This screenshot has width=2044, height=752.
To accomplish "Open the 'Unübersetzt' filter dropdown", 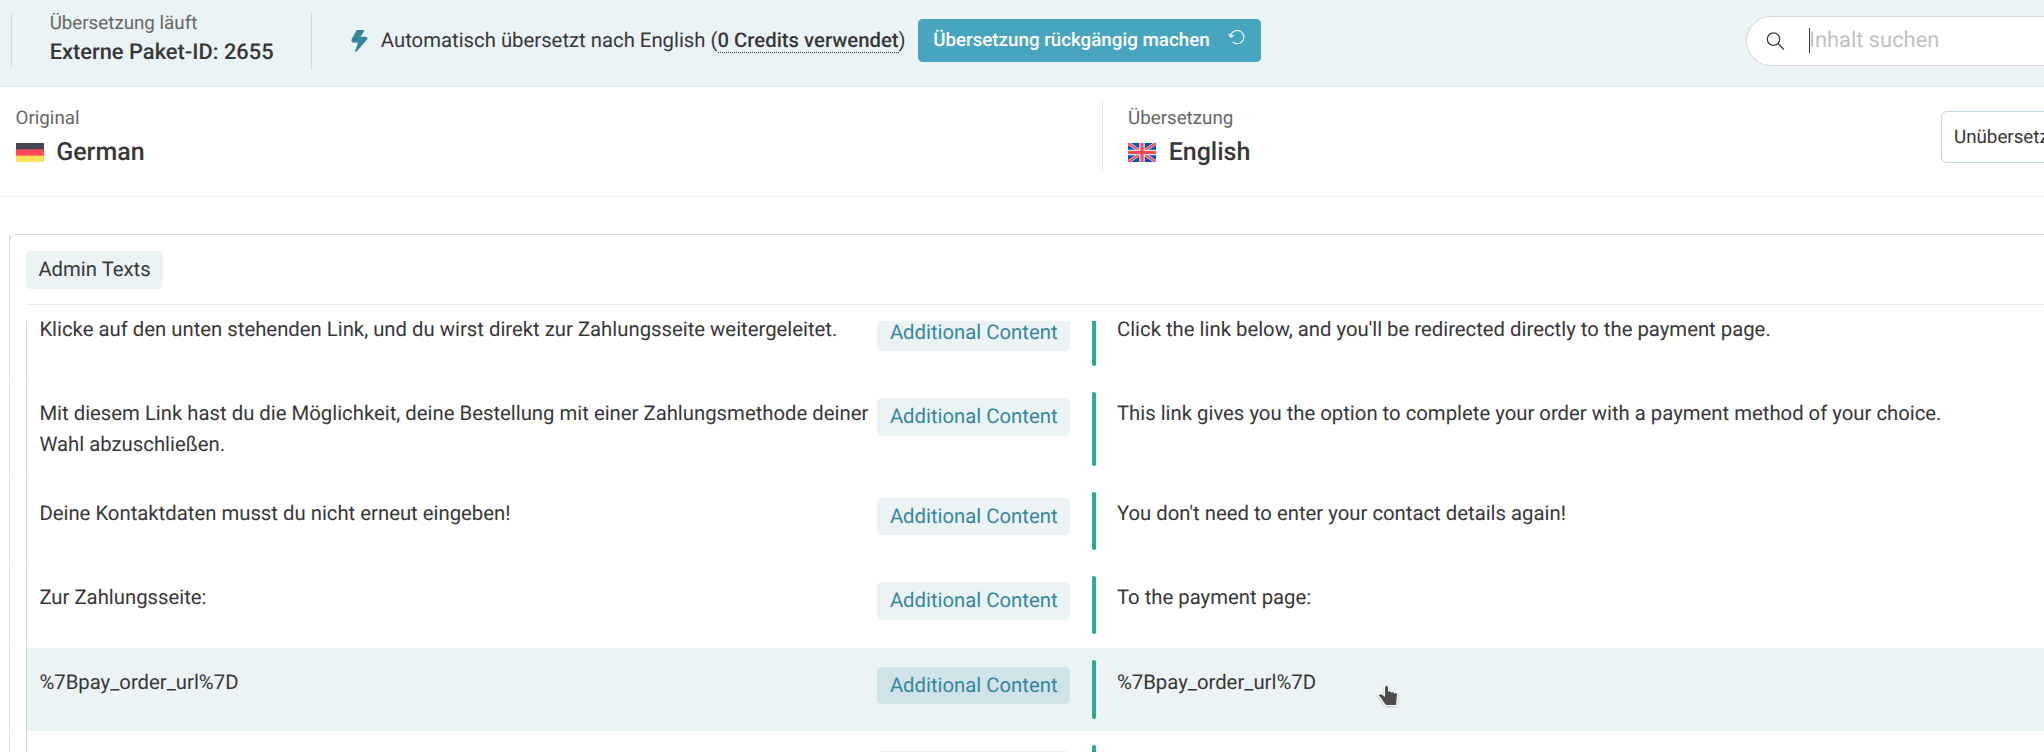I will pyautogui.click(x=1996, y=137).
